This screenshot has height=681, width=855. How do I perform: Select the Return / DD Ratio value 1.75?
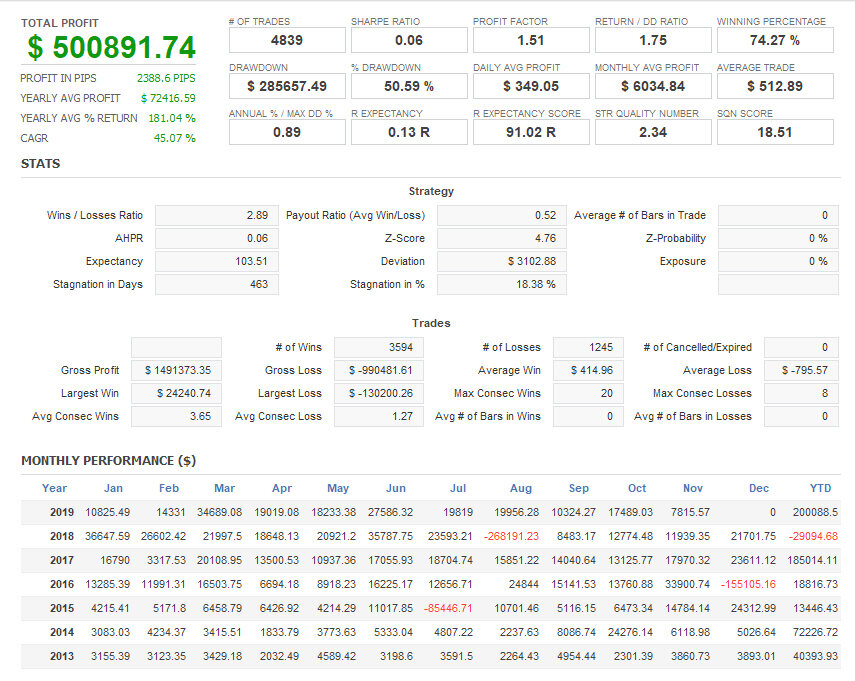[653, 40]
